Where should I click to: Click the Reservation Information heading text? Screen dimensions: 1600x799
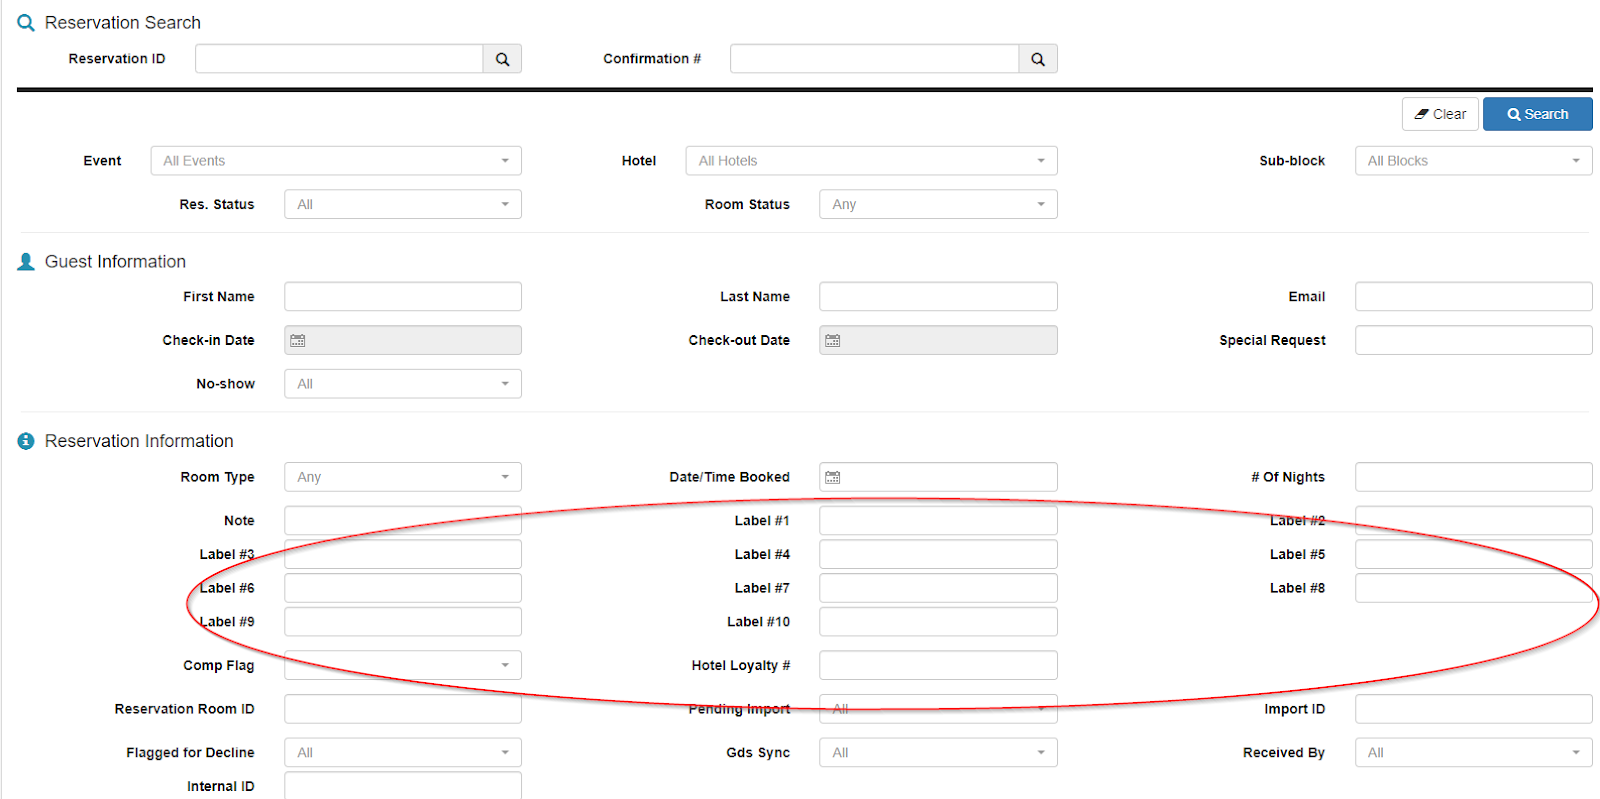[x=139, y=441]
